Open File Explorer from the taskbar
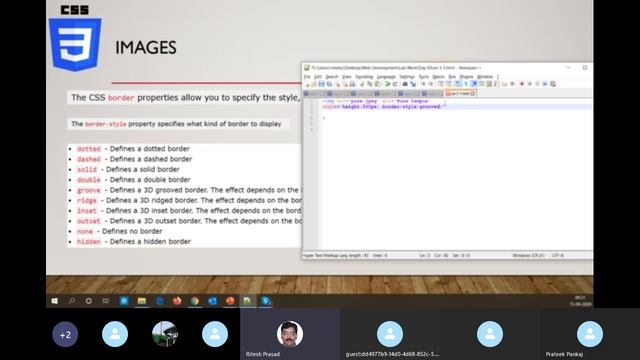 tap(142, 301)
